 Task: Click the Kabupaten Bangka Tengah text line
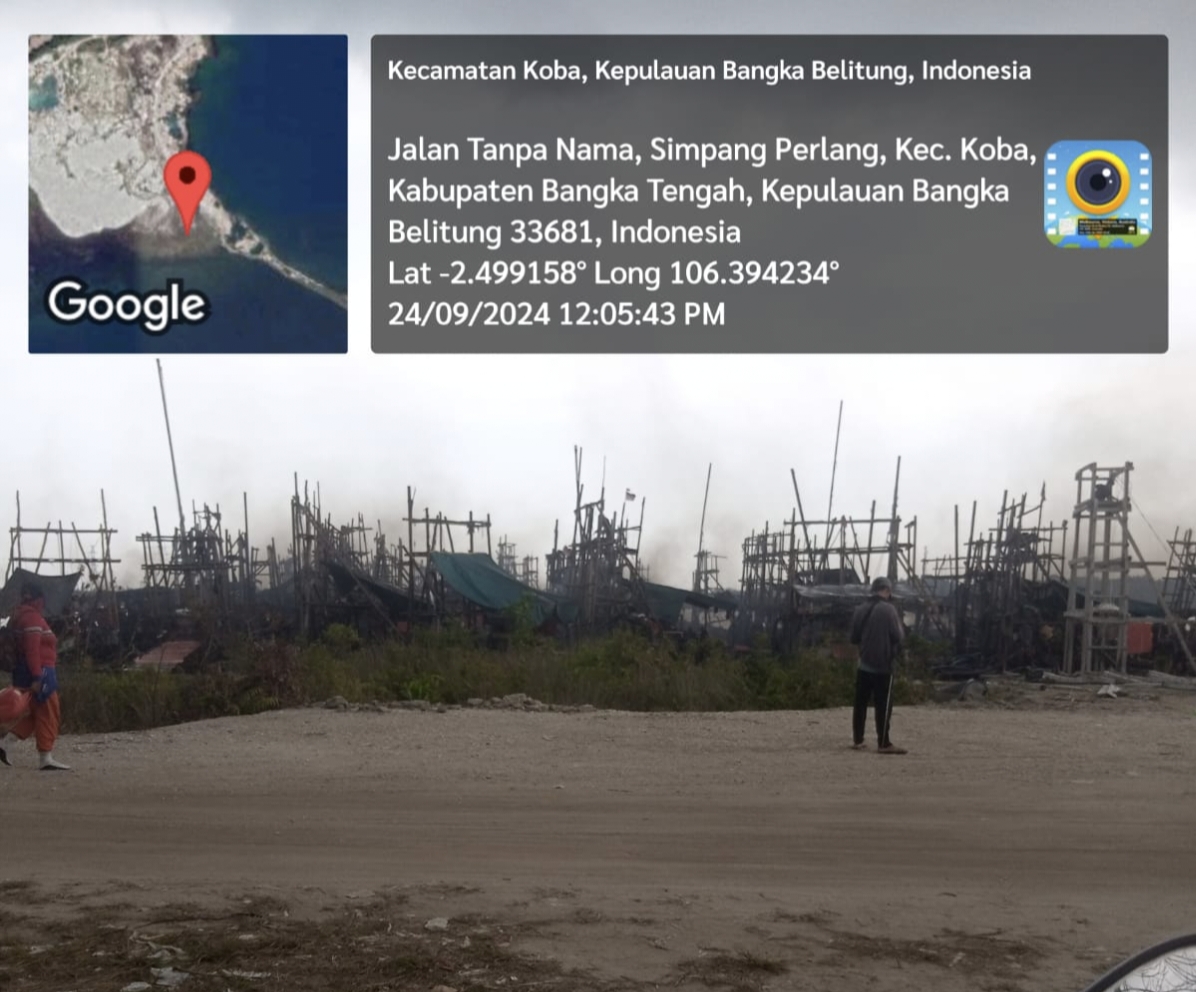coord(699,191)
